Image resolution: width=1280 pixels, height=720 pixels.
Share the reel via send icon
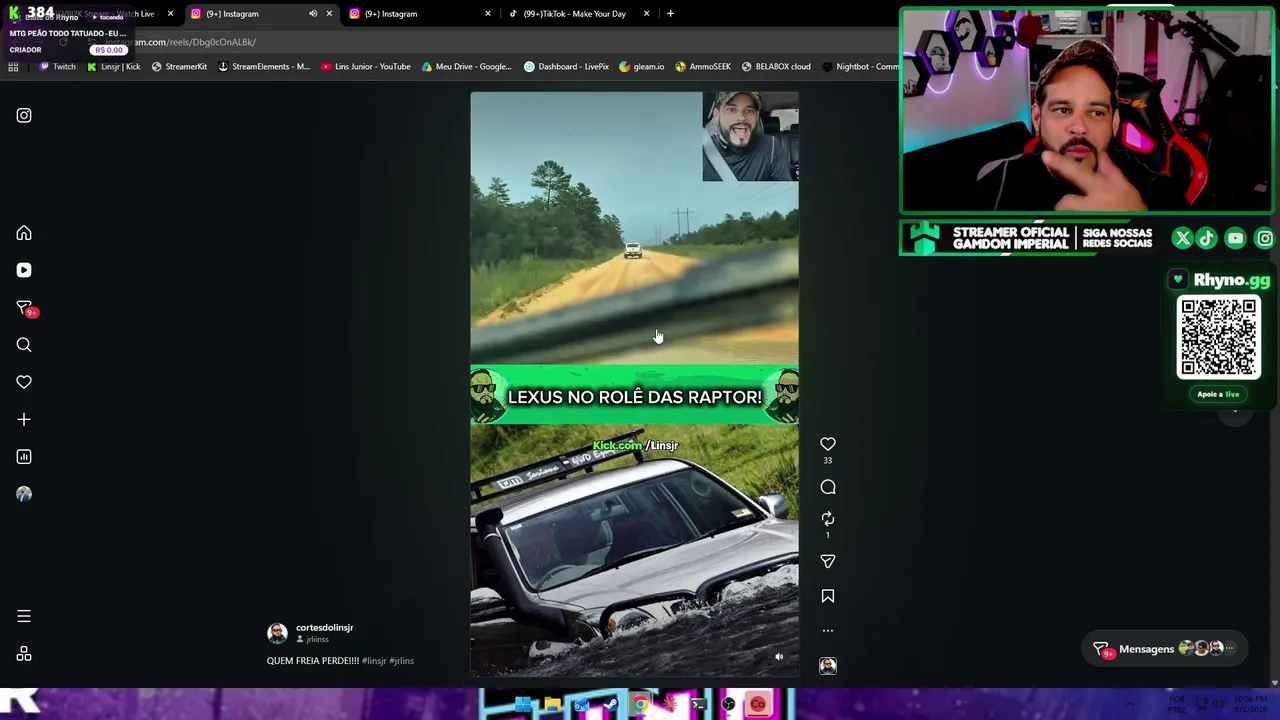click(828, 562)
